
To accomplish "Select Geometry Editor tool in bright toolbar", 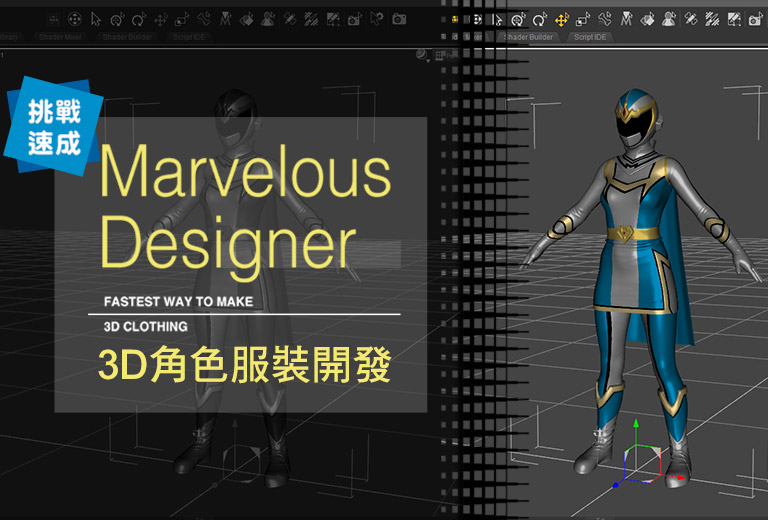I will coord(691,20).
